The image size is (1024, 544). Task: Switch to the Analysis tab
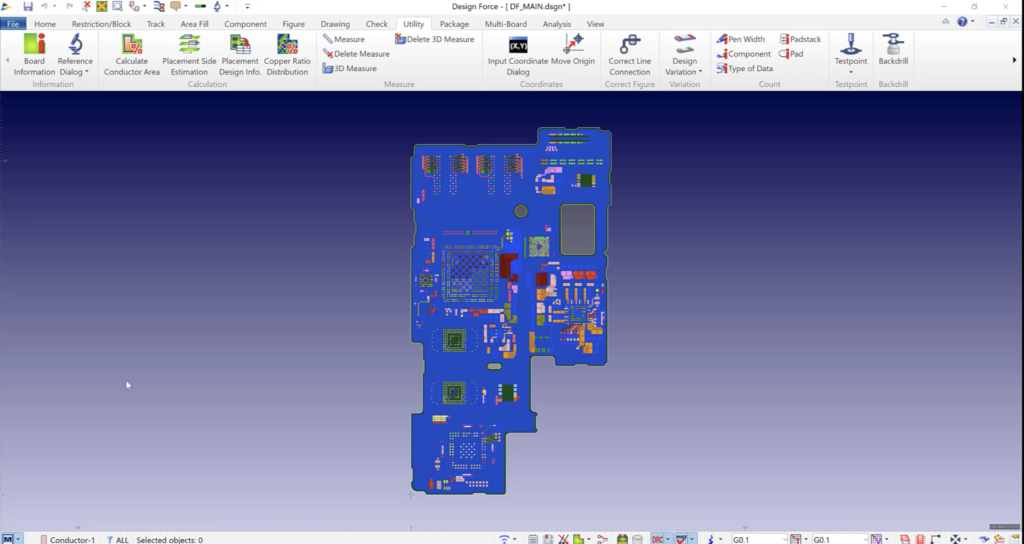[557, 24]
